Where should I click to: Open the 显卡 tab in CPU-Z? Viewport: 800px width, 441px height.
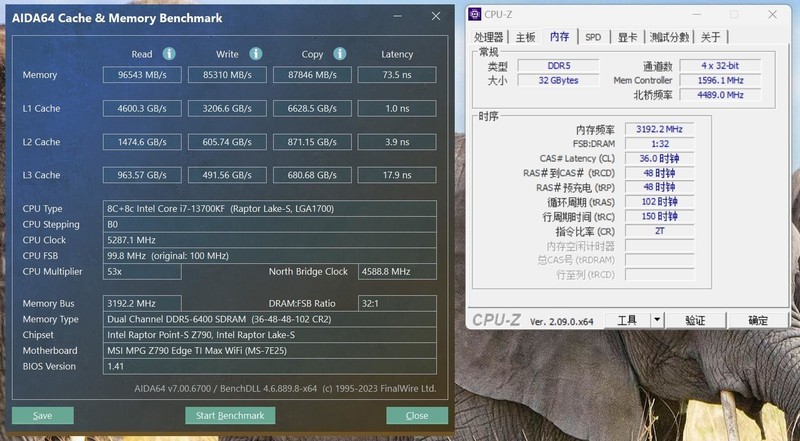pos(628,37)
